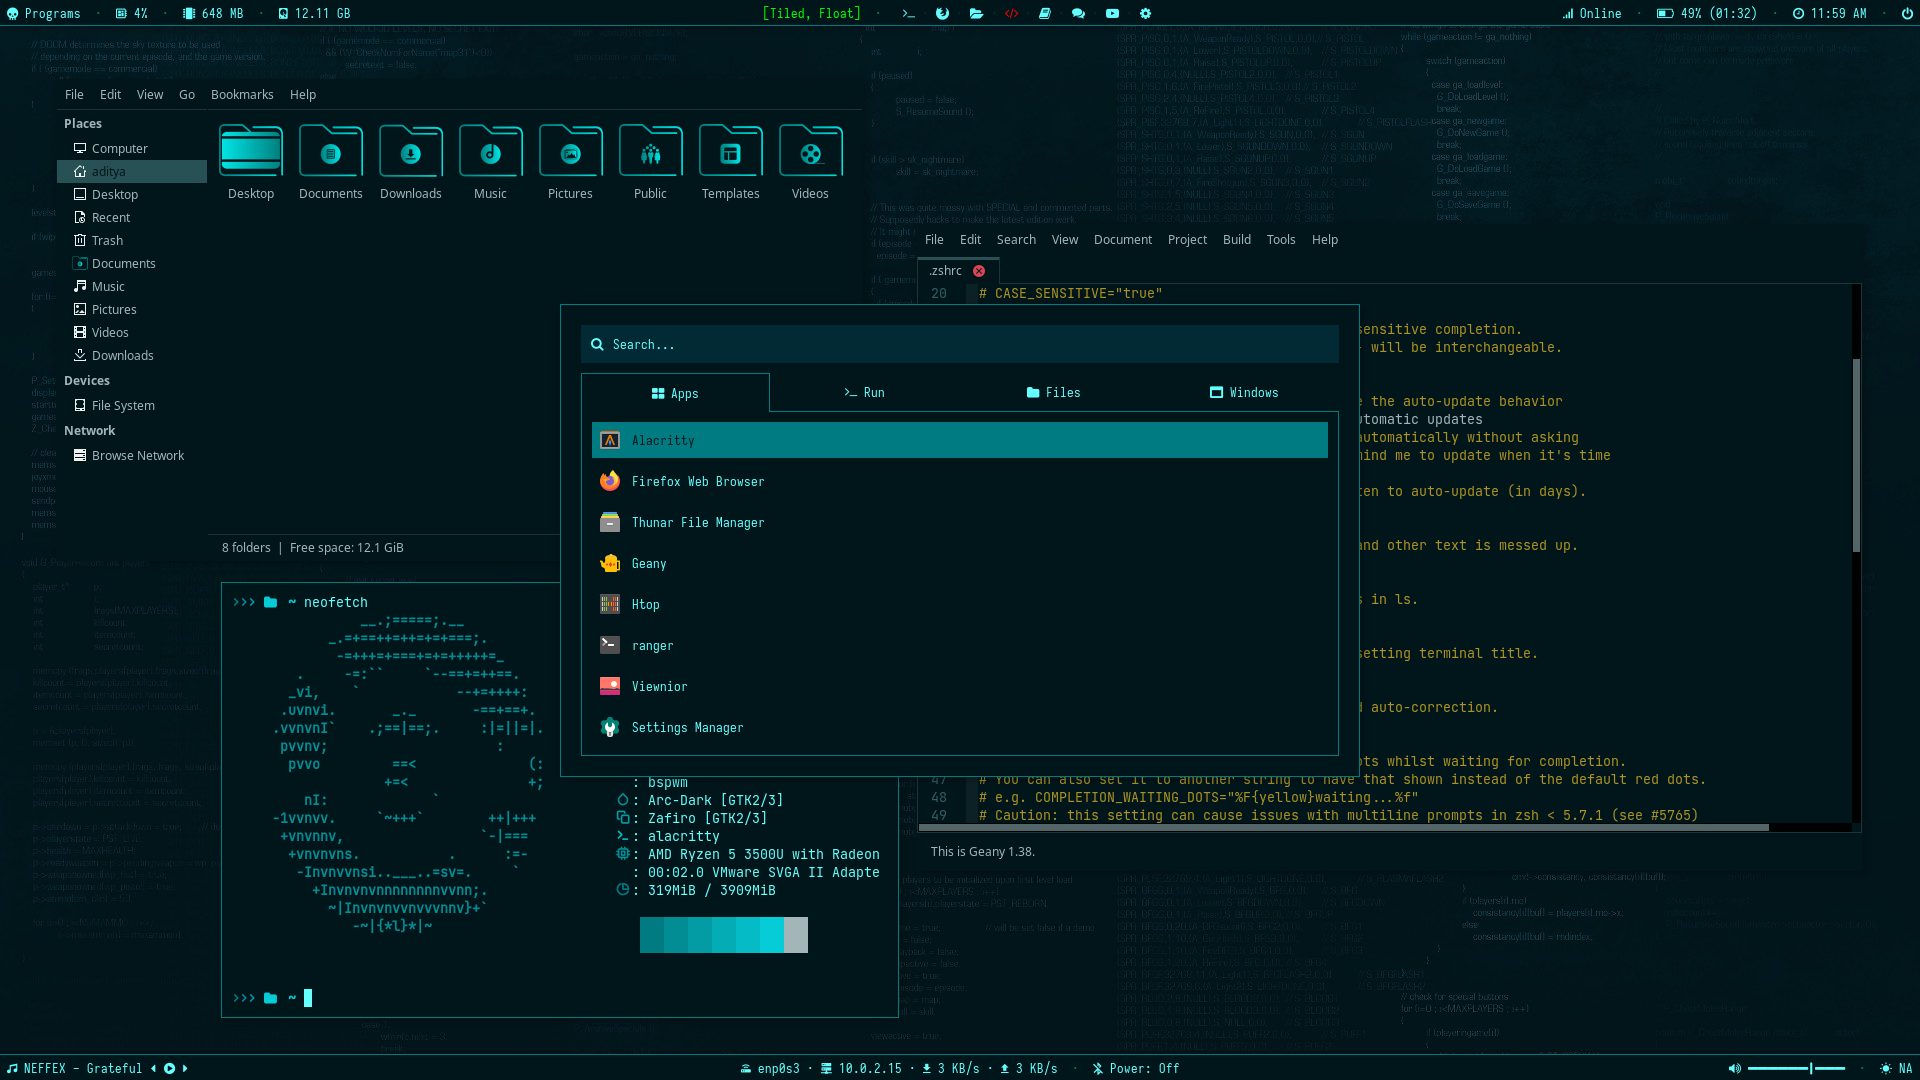The height and width of the screenshot is (1080, 1920).
Task: Open Geany's Build menu
Action: [1236, 240]
